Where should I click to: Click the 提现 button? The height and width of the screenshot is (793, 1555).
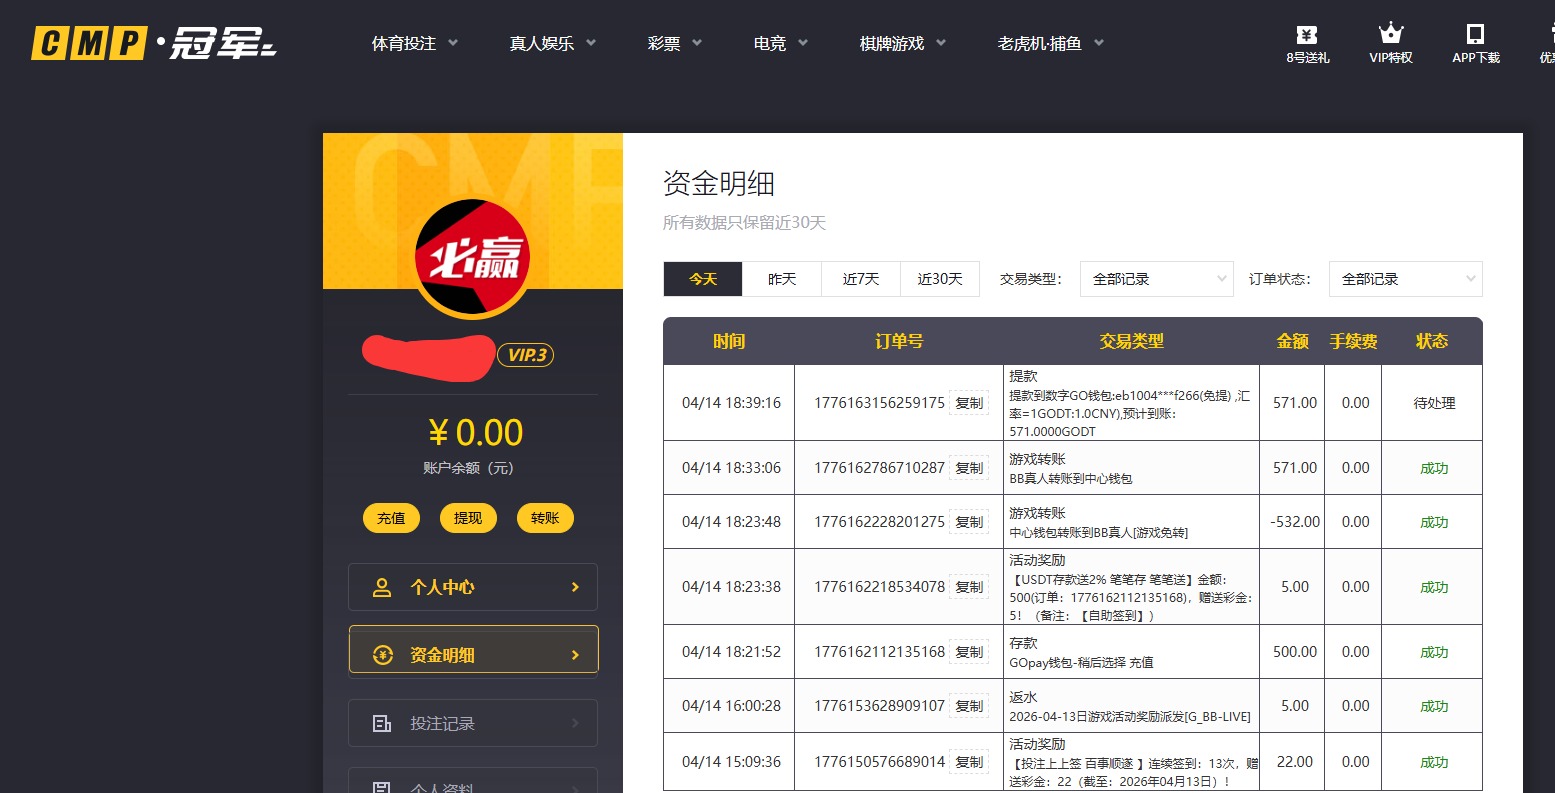(468, 518)
